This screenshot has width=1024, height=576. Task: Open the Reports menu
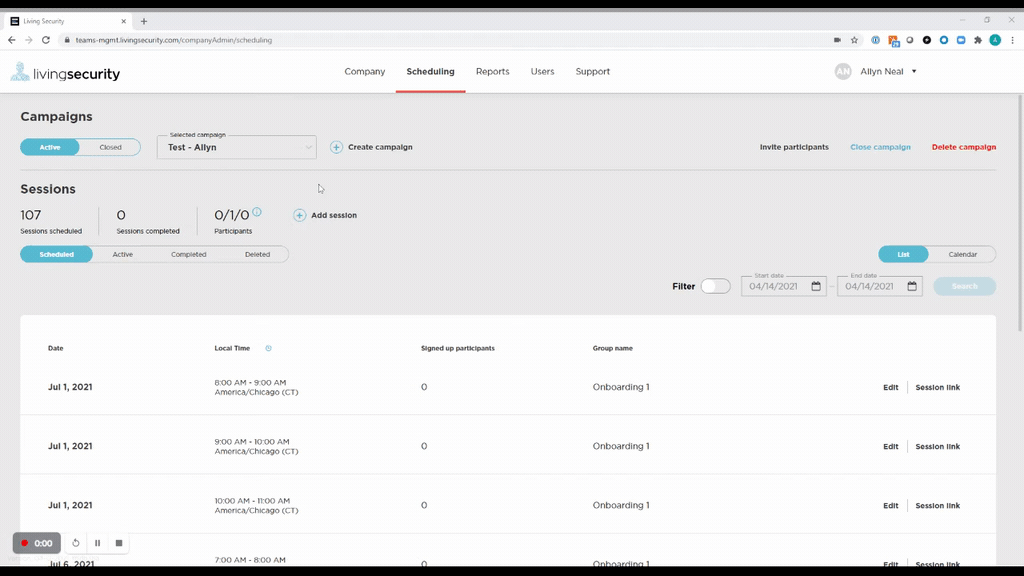point(492,71)
